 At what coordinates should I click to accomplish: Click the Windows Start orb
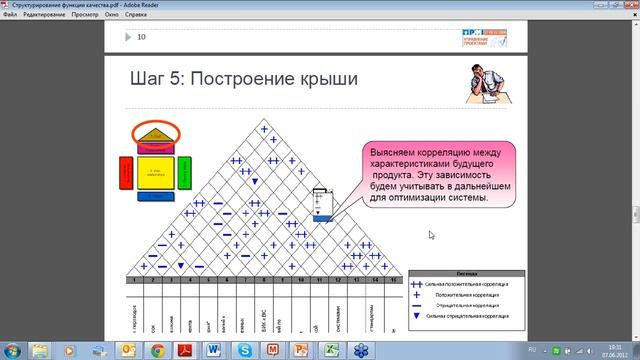12,351
